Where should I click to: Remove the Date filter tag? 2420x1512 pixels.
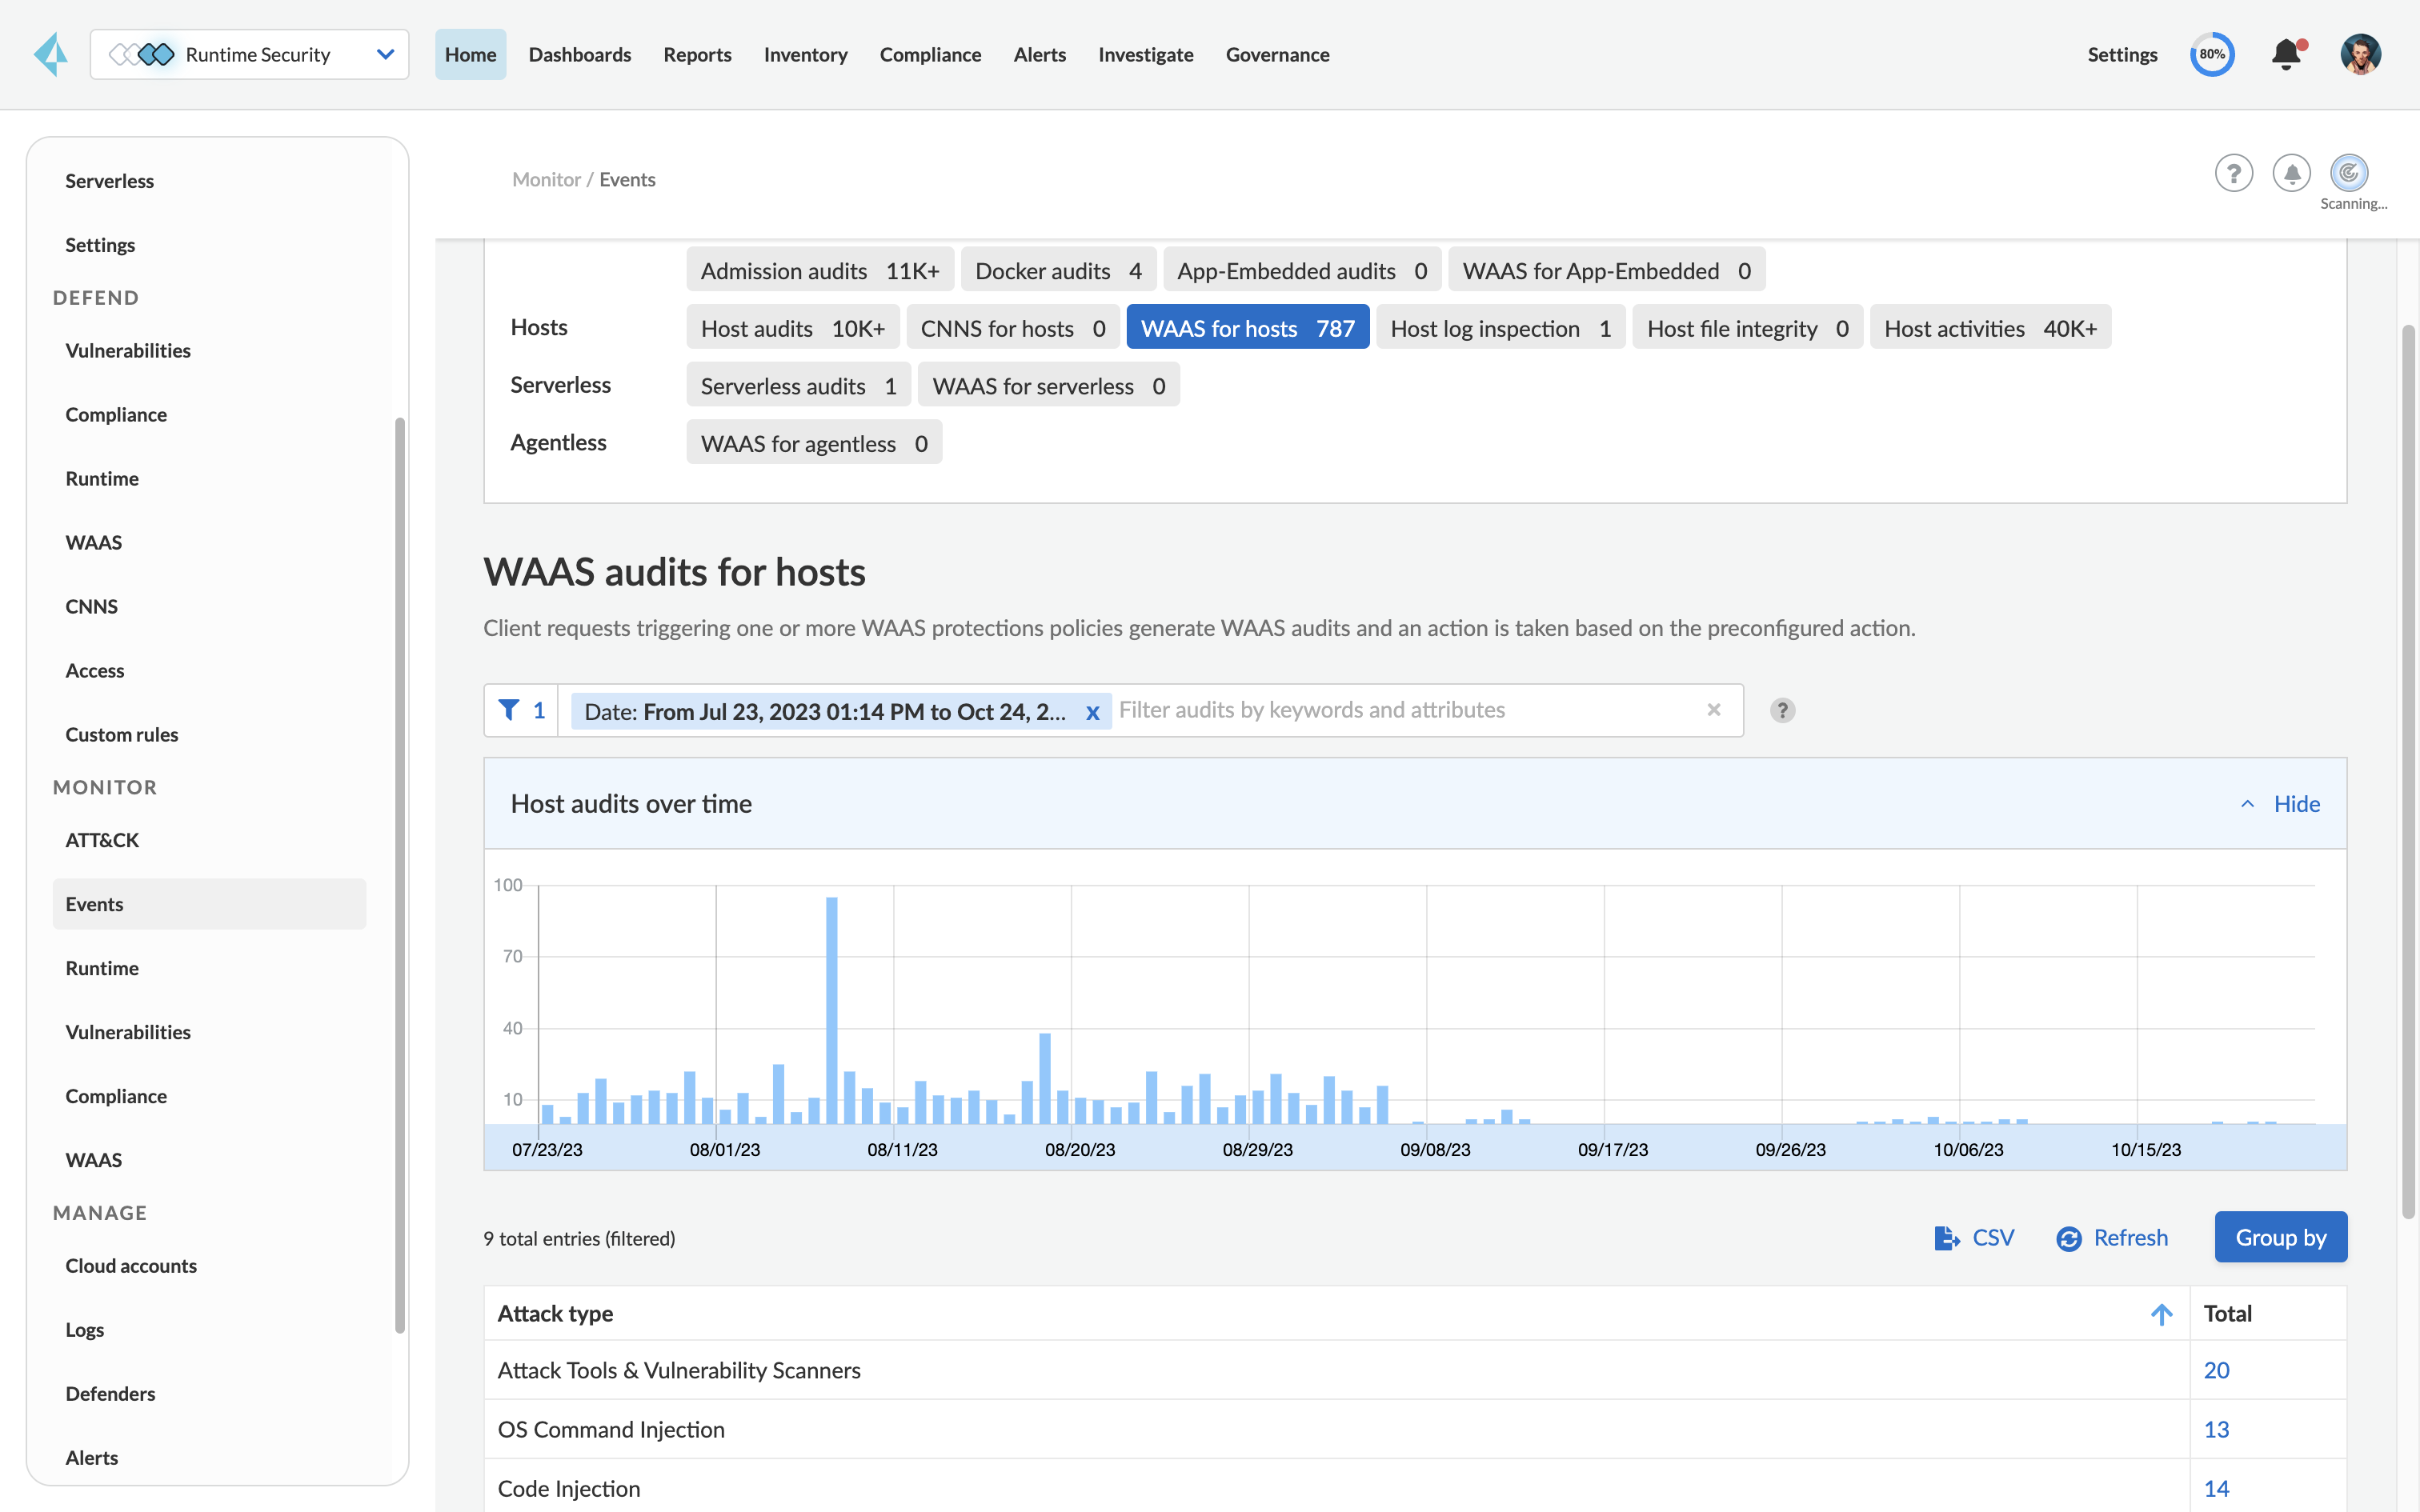(1092, 712)
